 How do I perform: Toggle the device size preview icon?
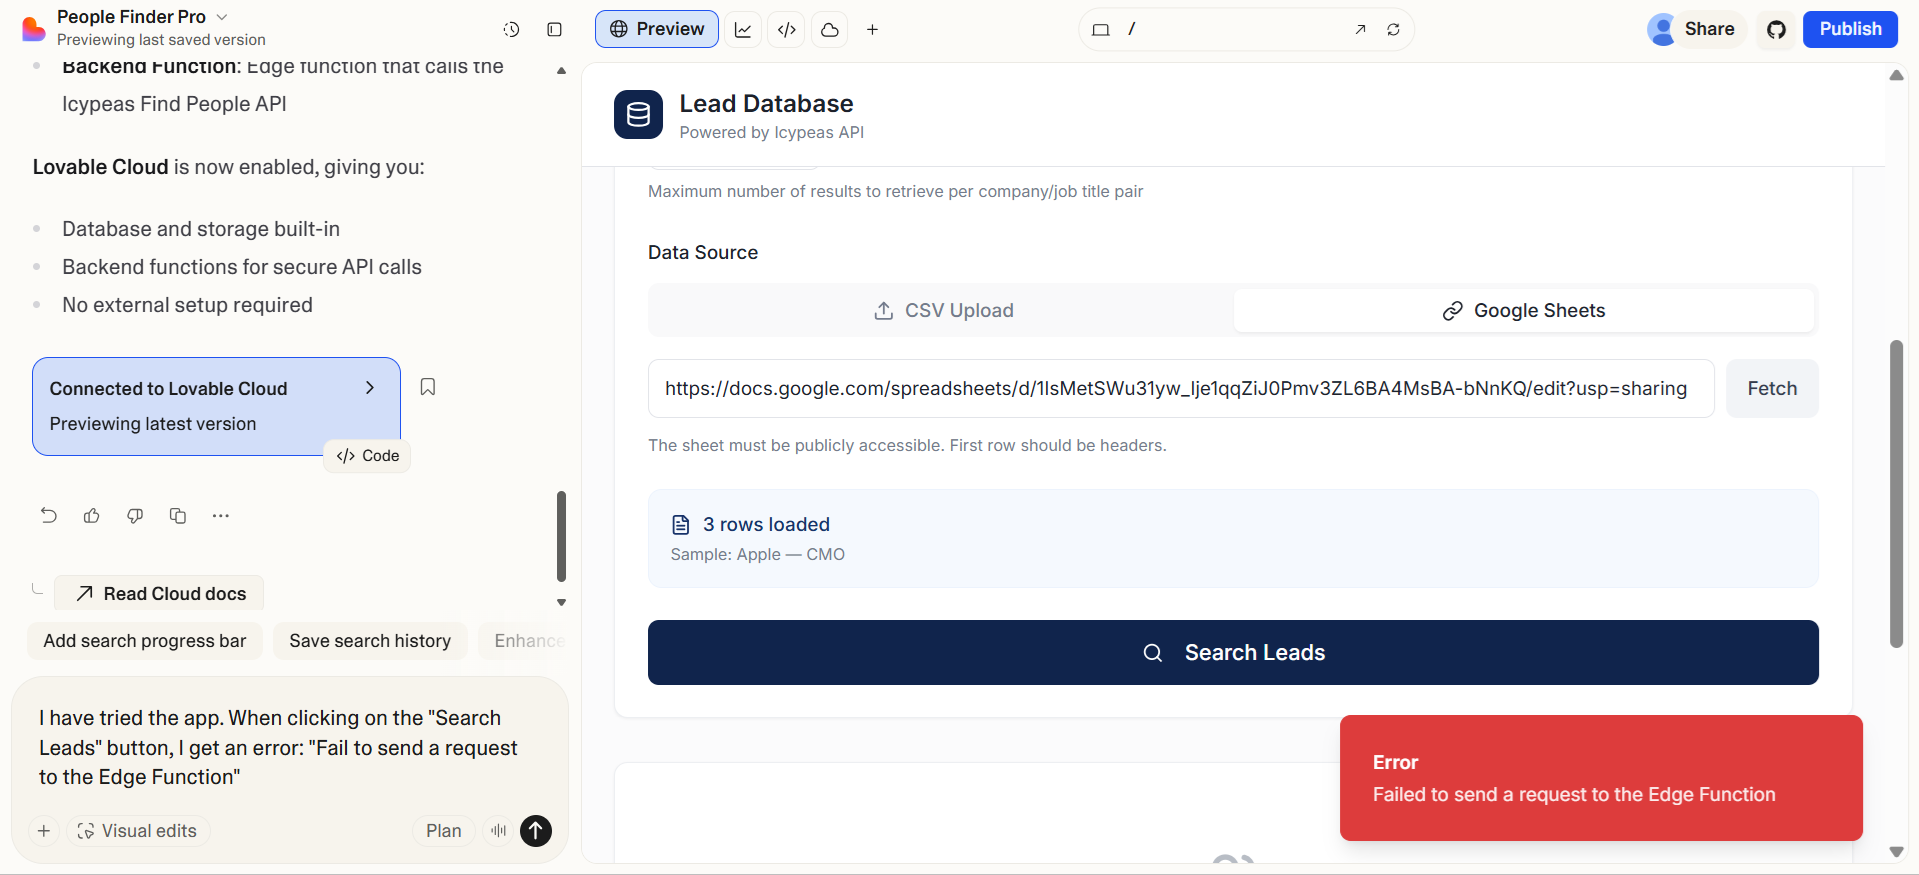[x=1101, y=30]
